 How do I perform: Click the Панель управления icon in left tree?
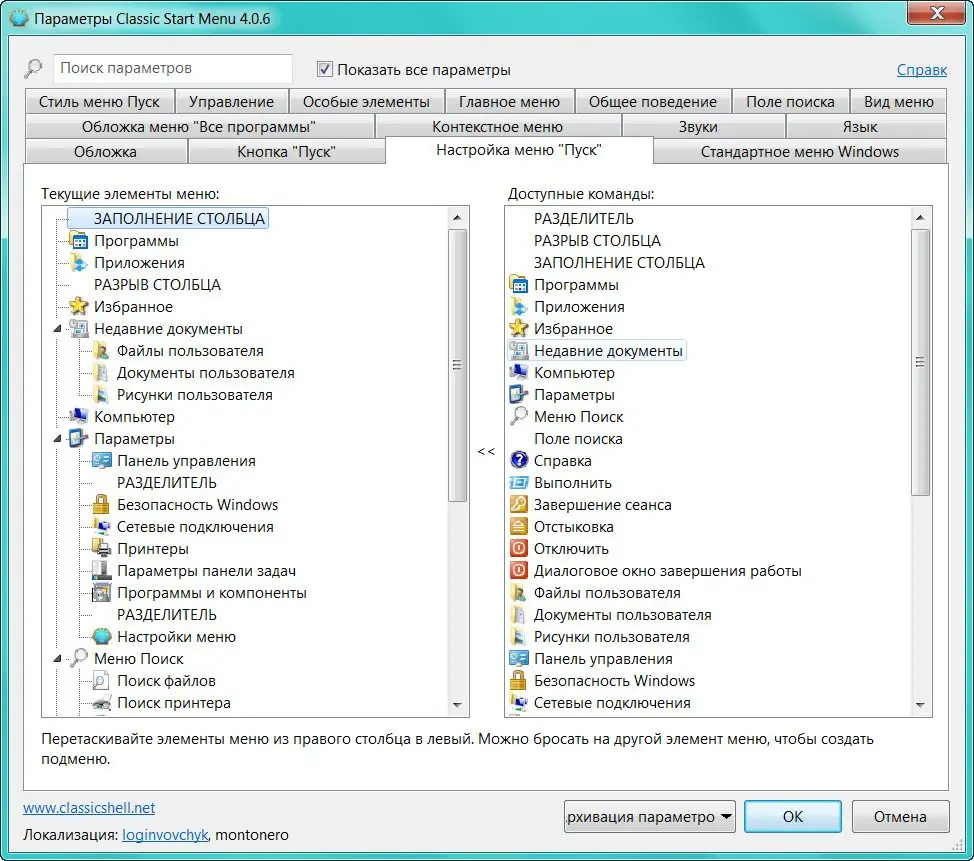102,460
